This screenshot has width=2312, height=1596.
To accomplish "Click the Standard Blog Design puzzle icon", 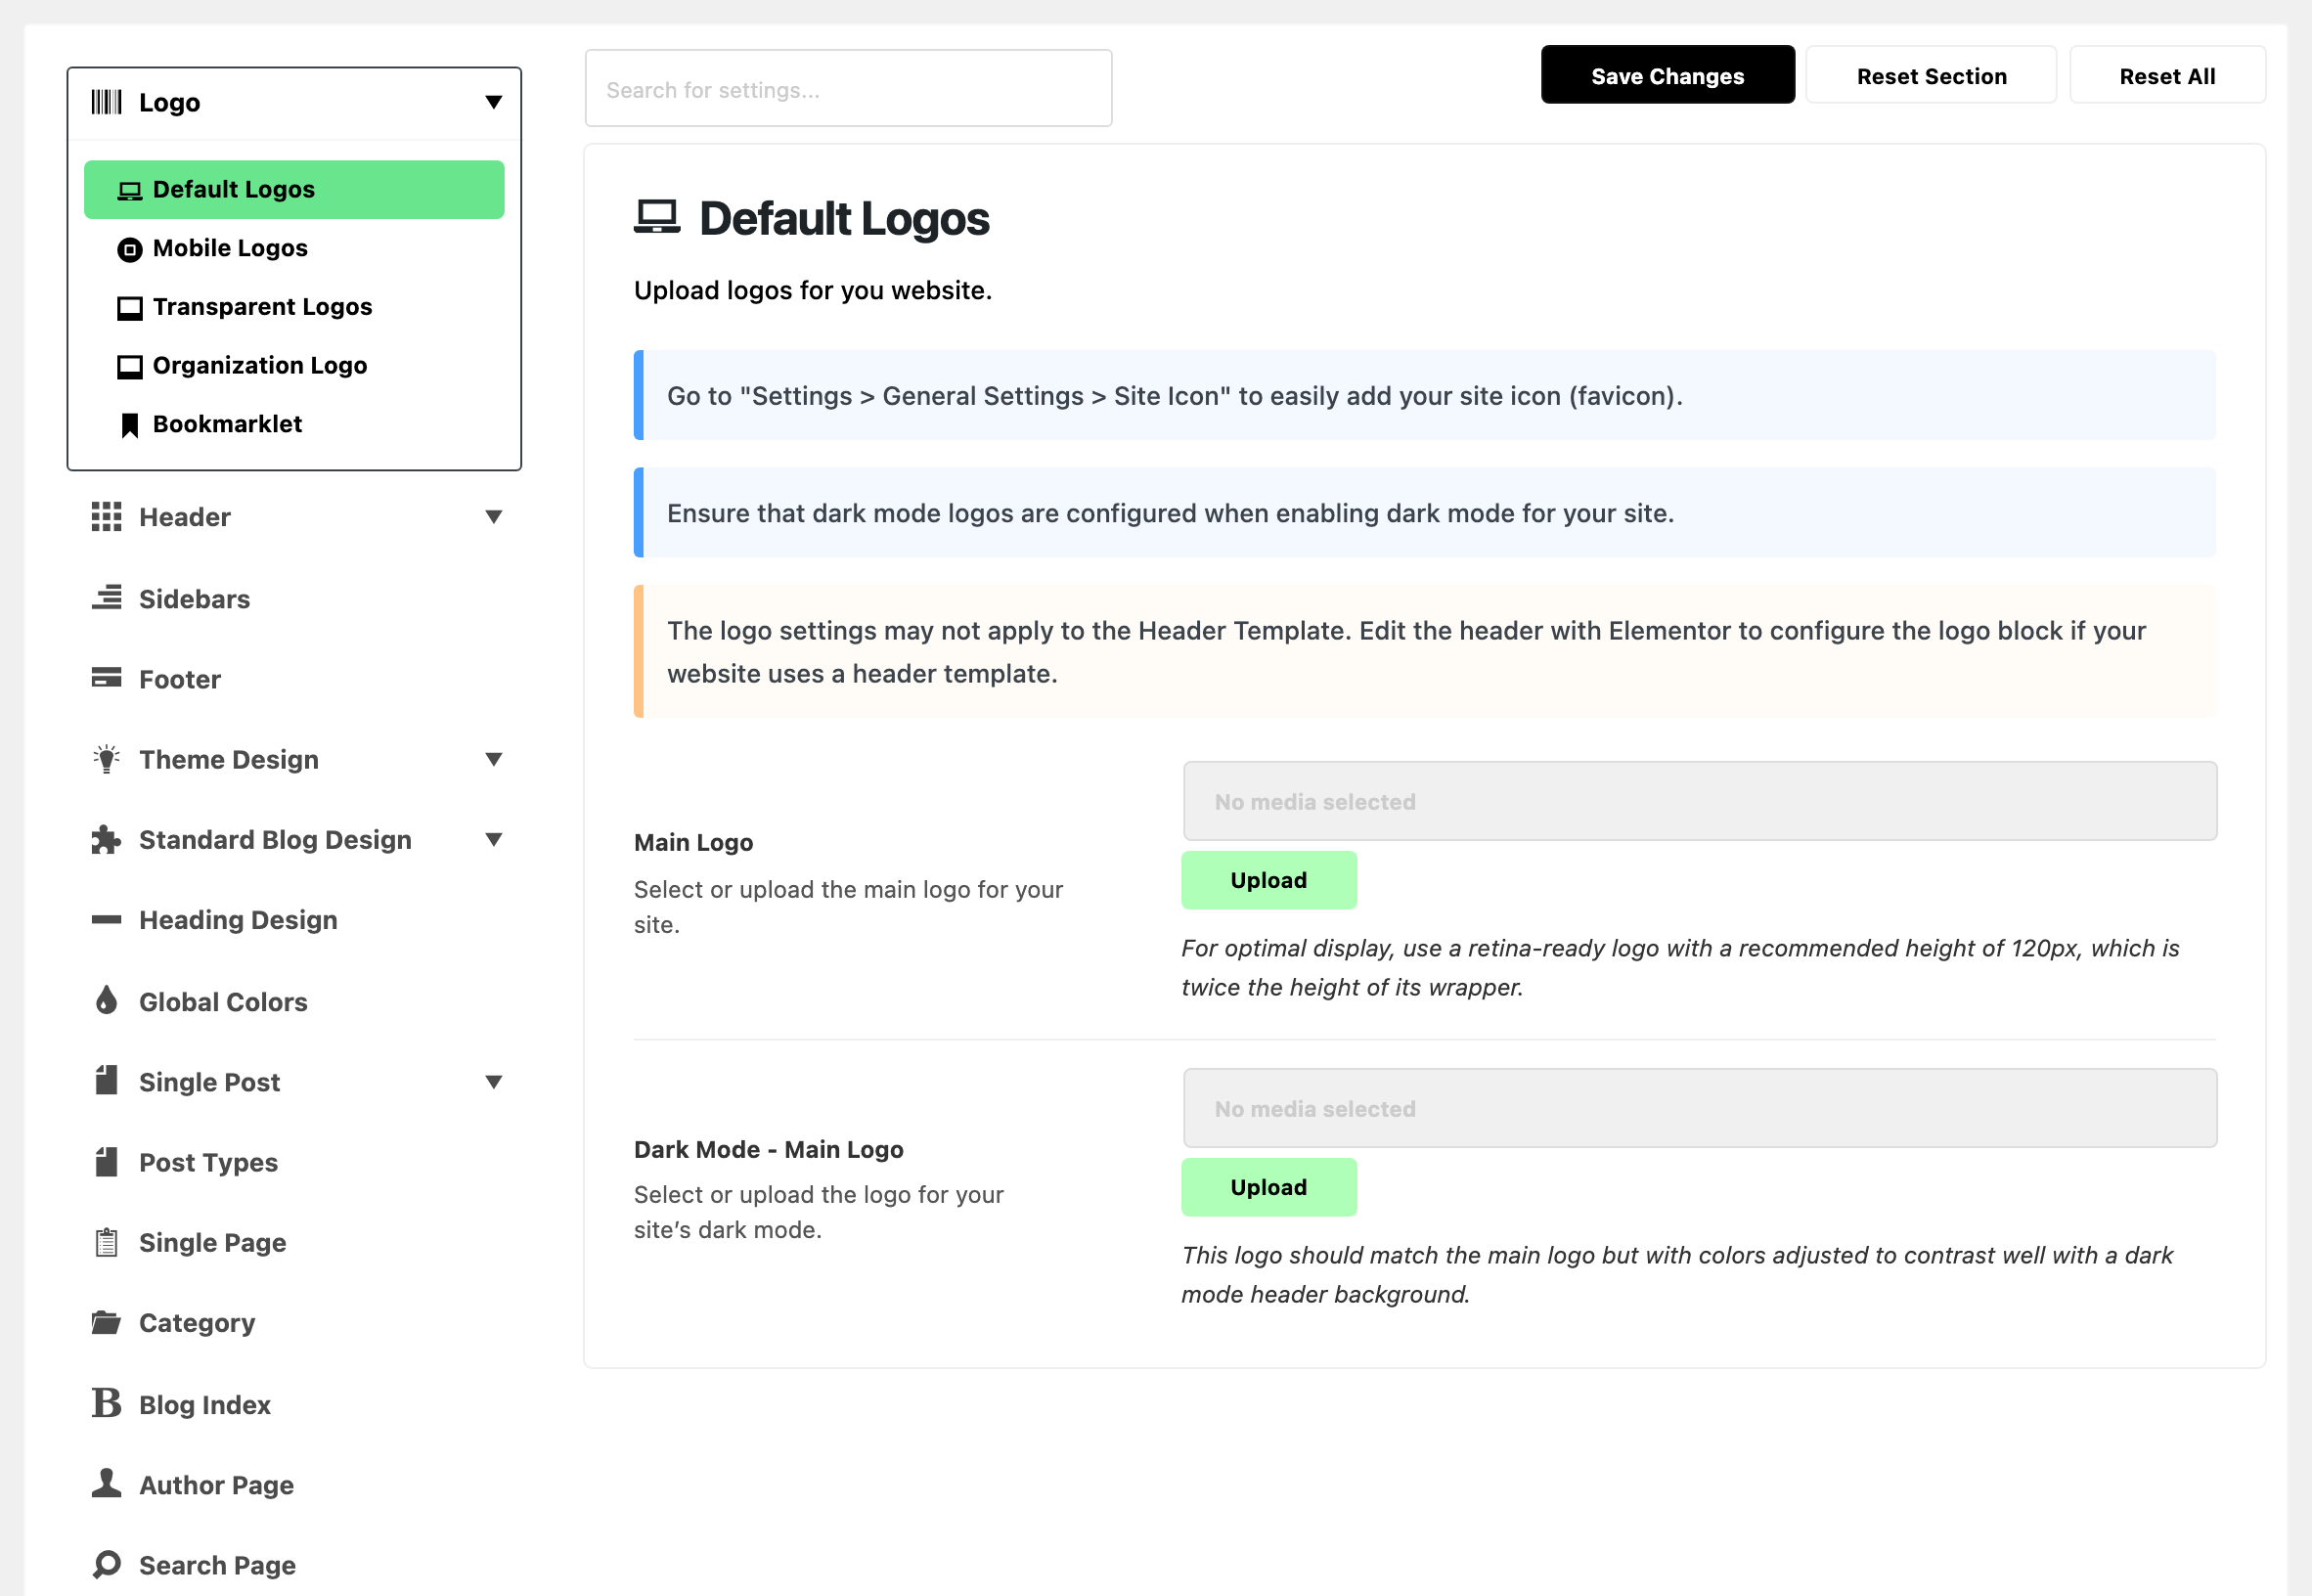I will coord(106,840).
